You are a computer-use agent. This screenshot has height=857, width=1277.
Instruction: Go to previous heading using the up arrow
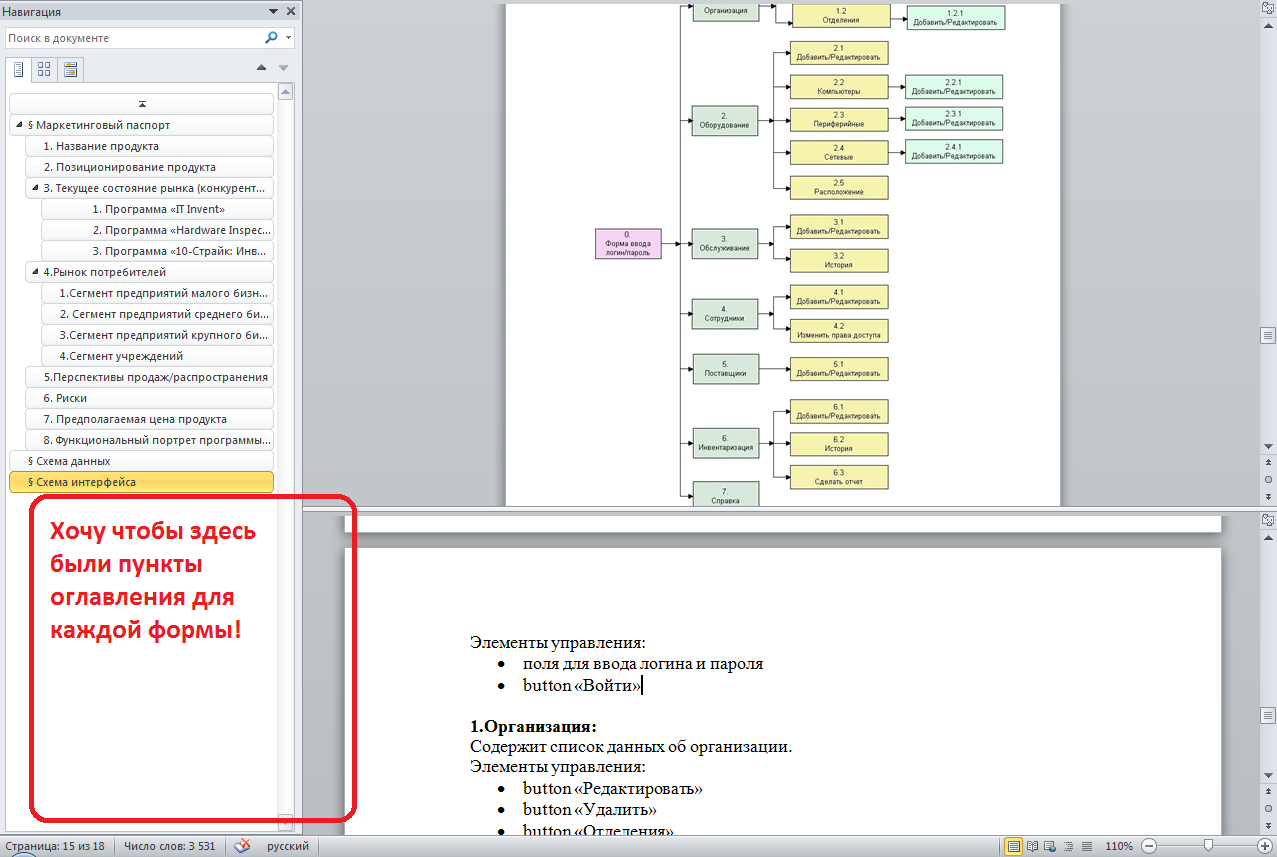pos(261,68)
